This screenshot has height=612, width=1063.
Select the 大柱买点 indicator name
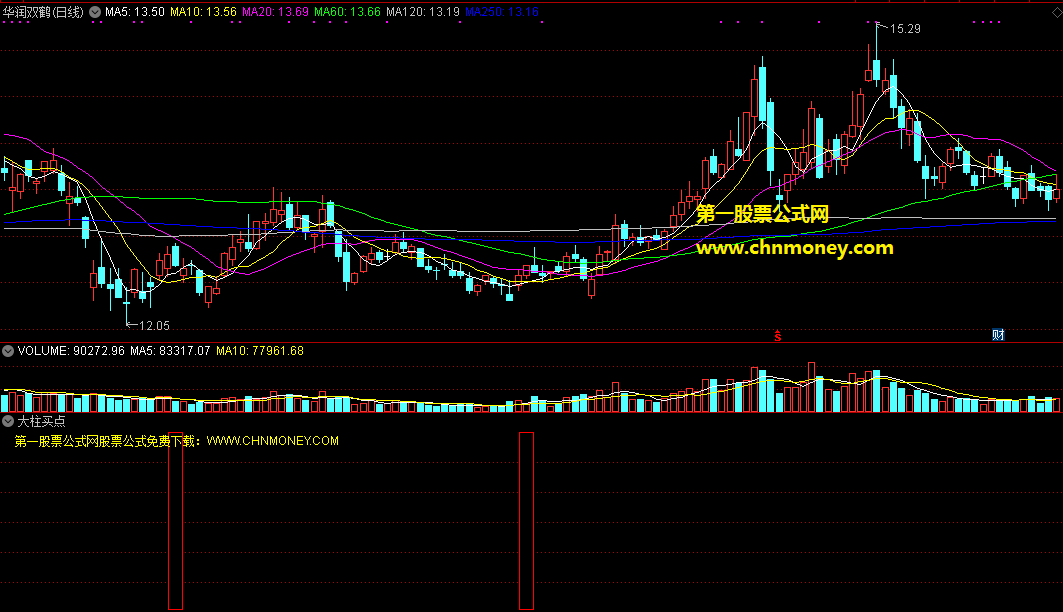pos(41,421)
